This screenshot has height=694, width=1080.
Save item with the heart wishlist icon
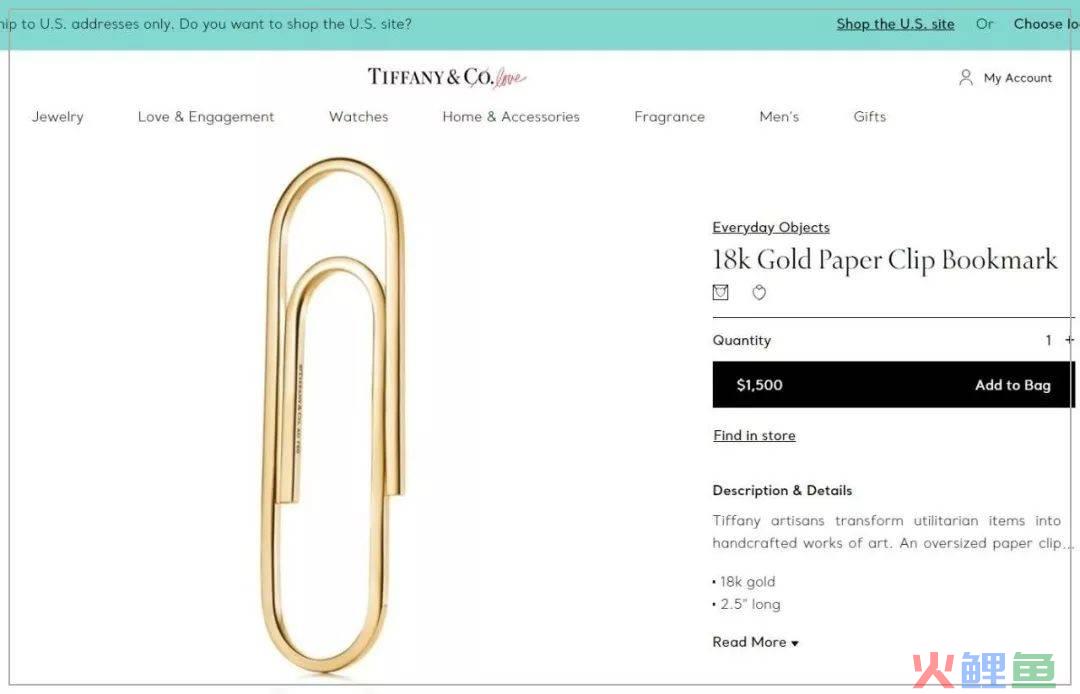759,293
